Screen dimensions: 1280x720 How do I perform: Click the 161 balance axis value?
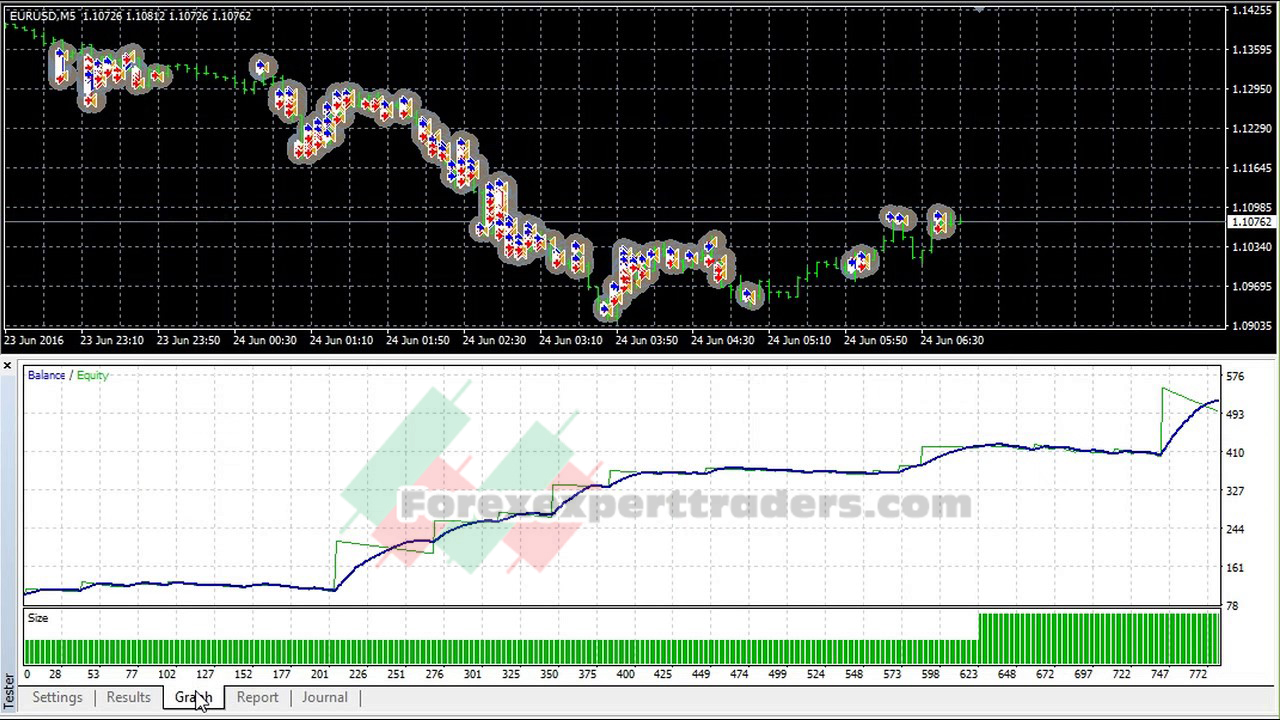click(x=1235, y=568)
